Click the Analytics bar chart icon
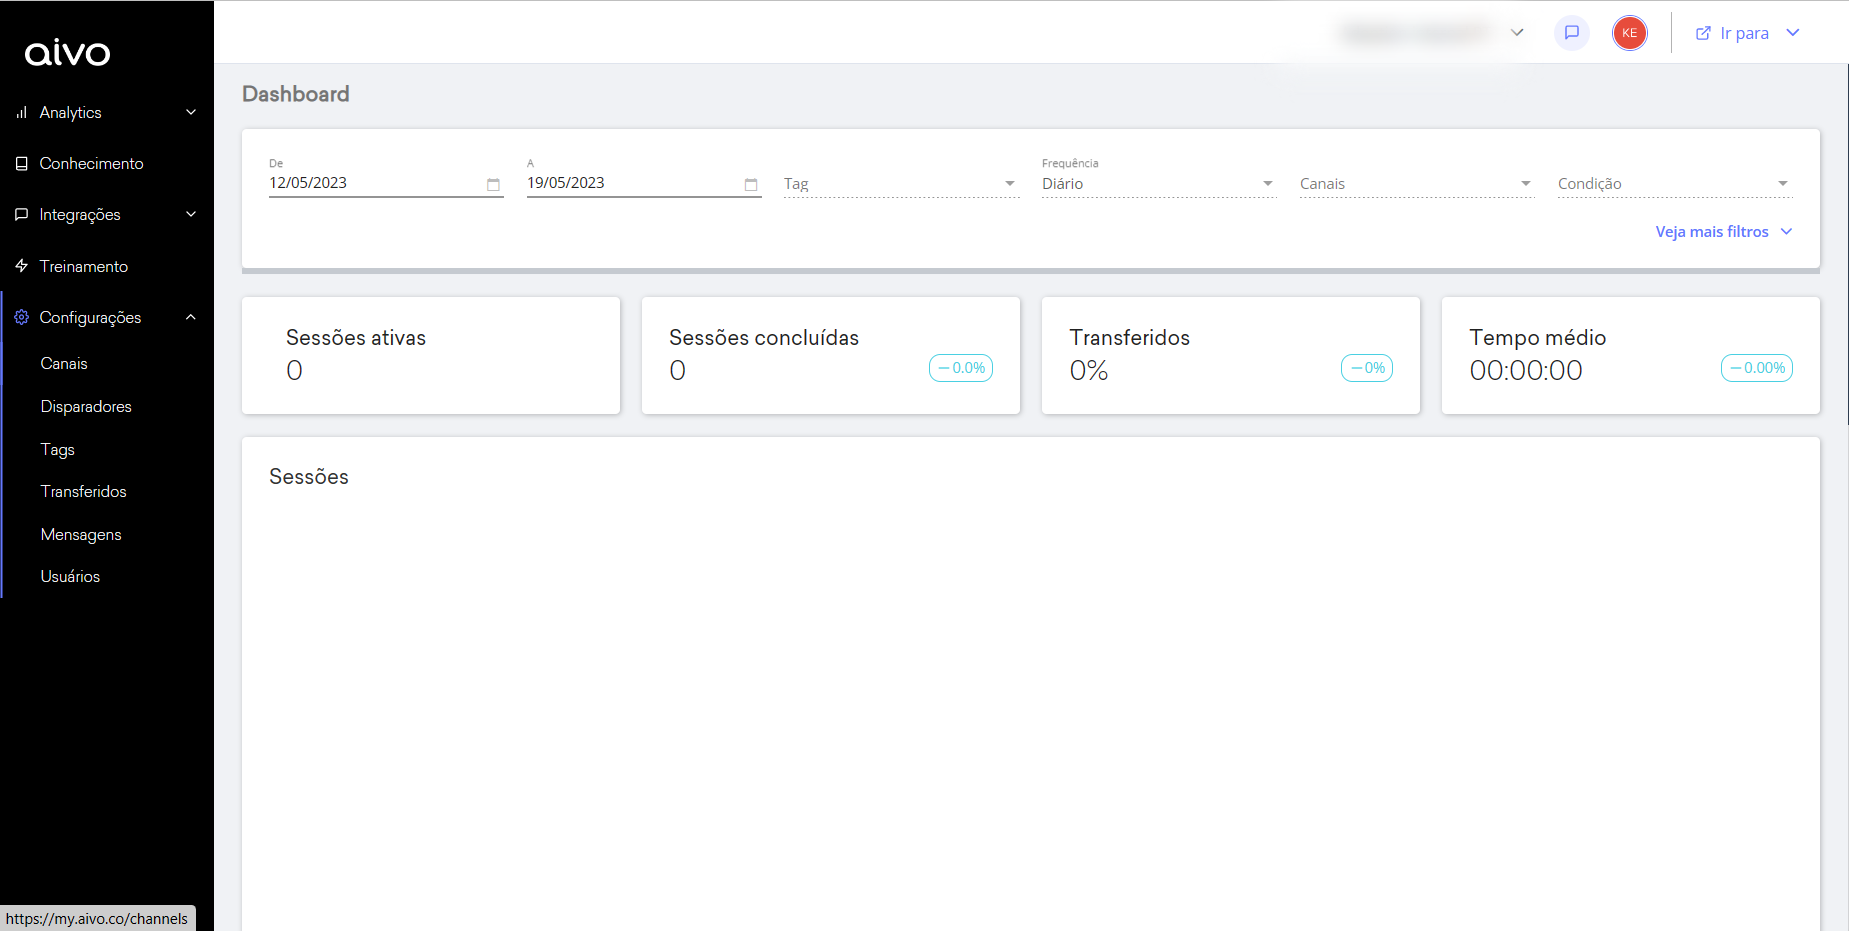The width and height of the screenshot is (1849, 931). pos(21,113)
